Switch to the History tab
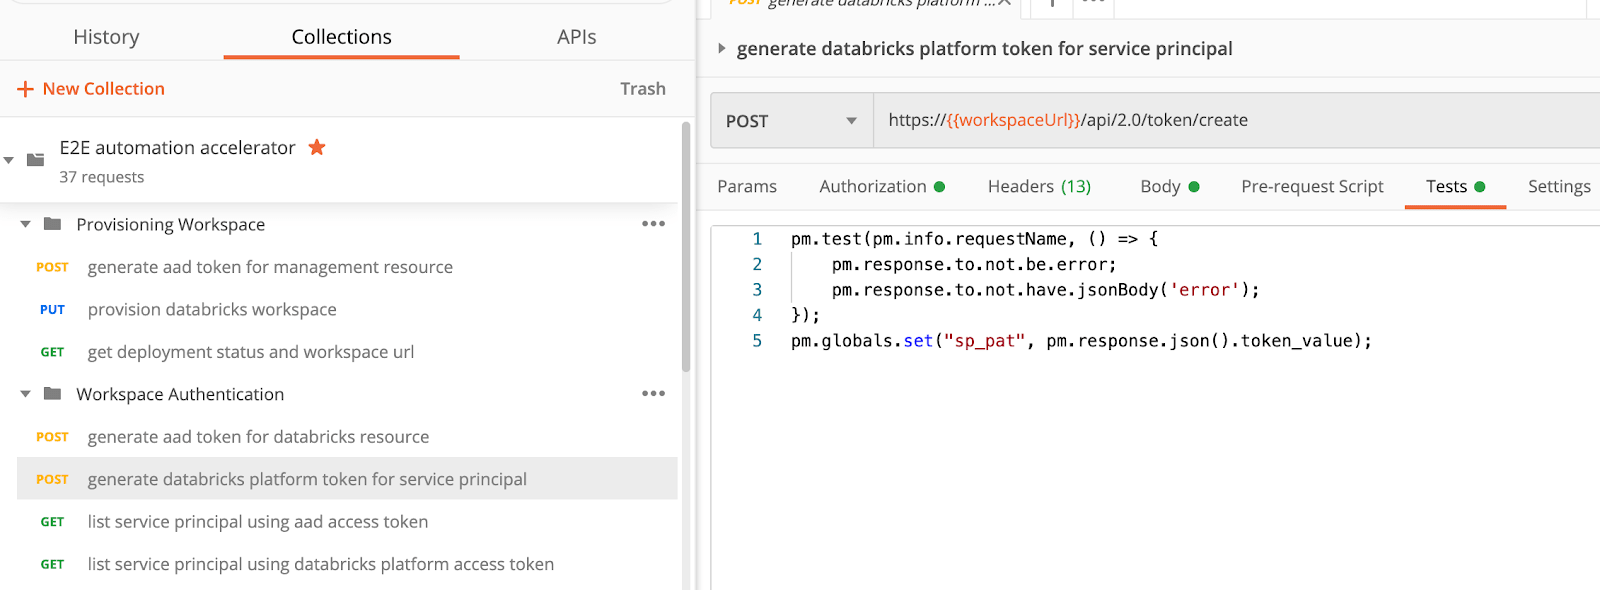 pos(106,37)
